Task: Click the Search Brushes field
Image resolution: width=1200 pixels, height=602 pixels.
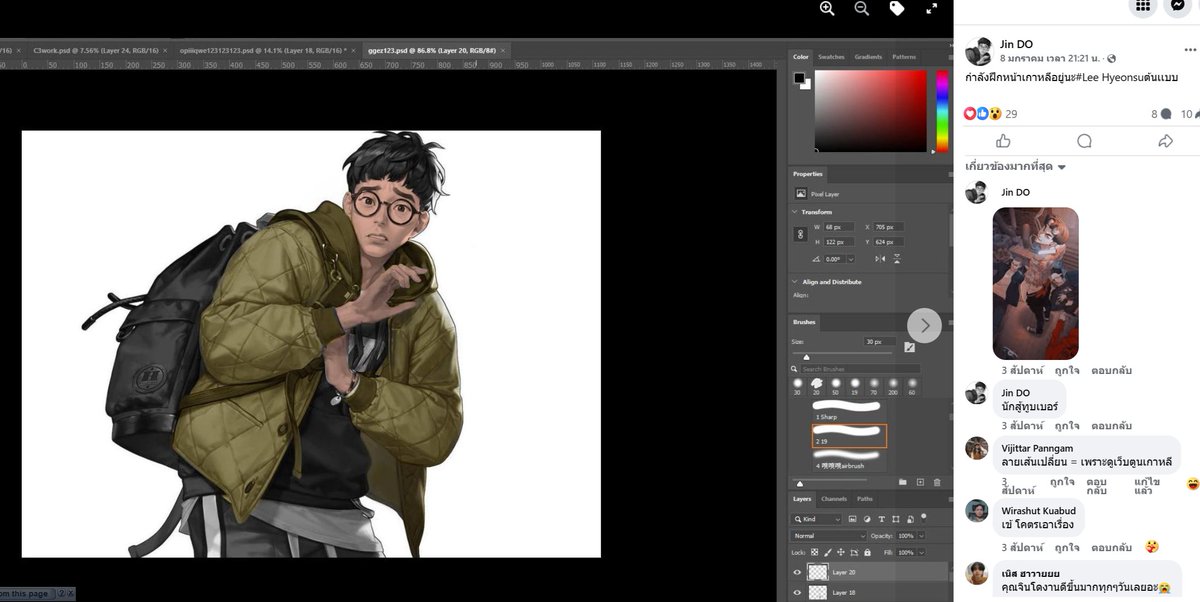Action: point(859,369)
